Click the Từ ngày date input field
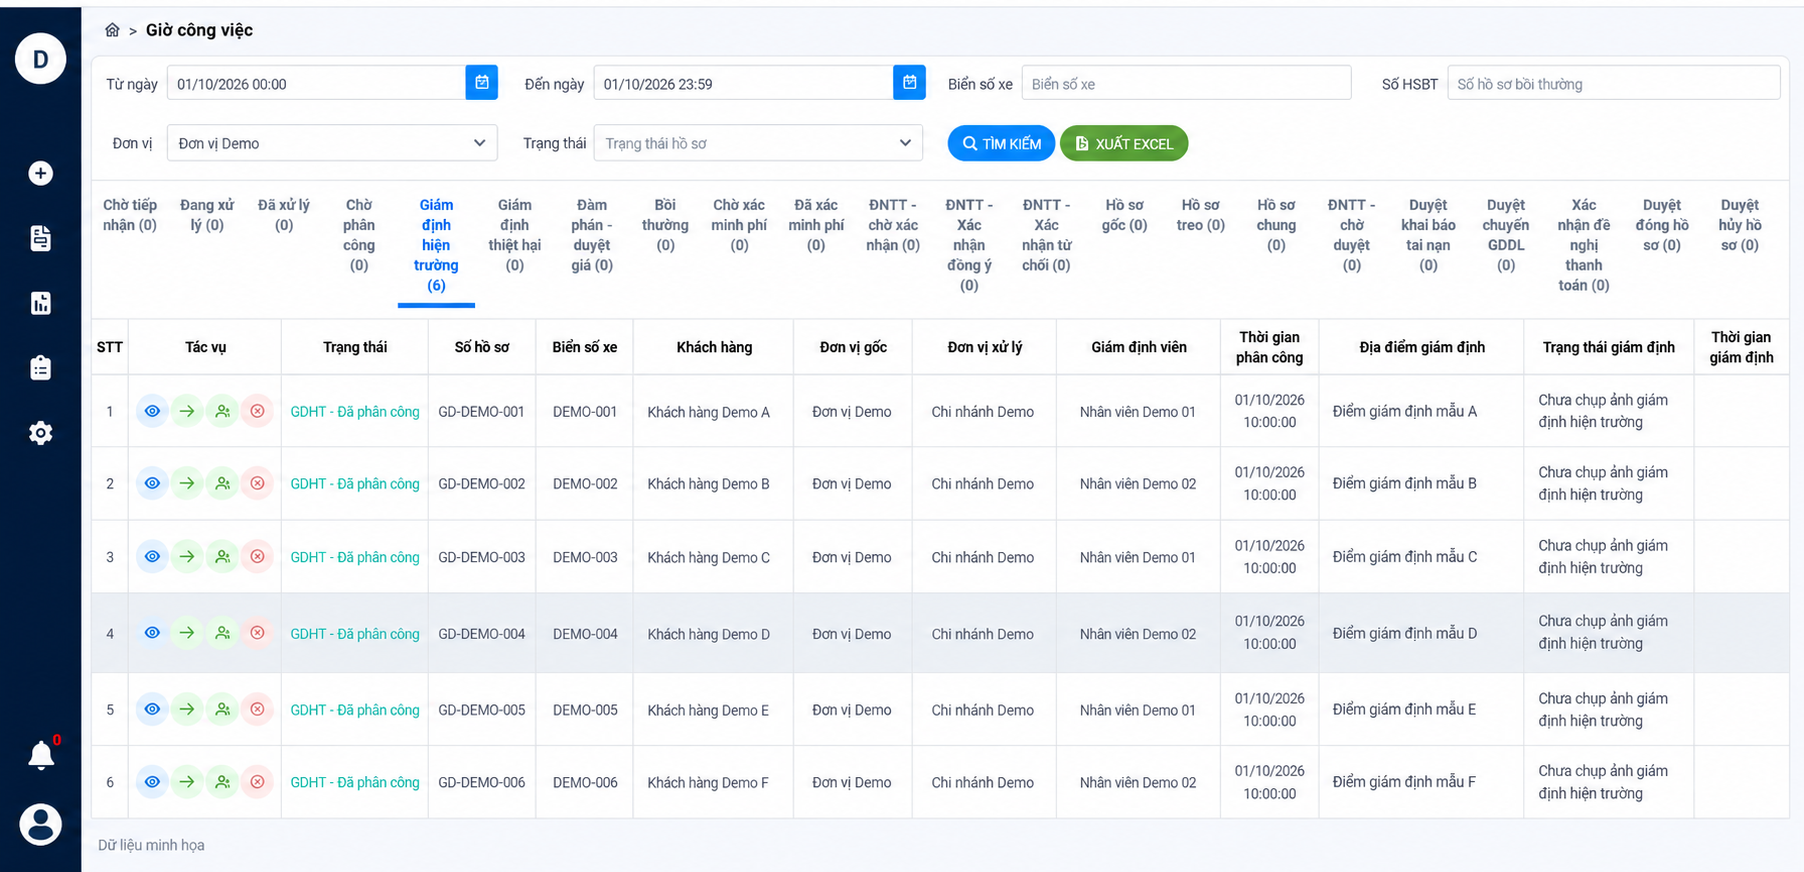The image size is (1804, 872). point(316,83)
